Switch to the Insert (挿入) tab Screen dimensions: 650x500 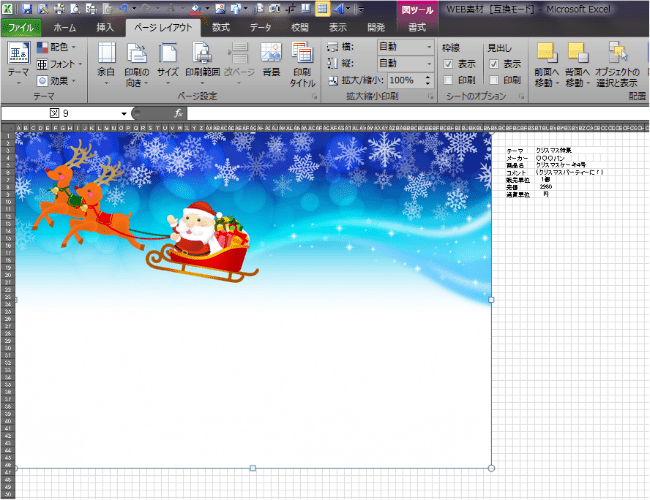coord(105,28)
